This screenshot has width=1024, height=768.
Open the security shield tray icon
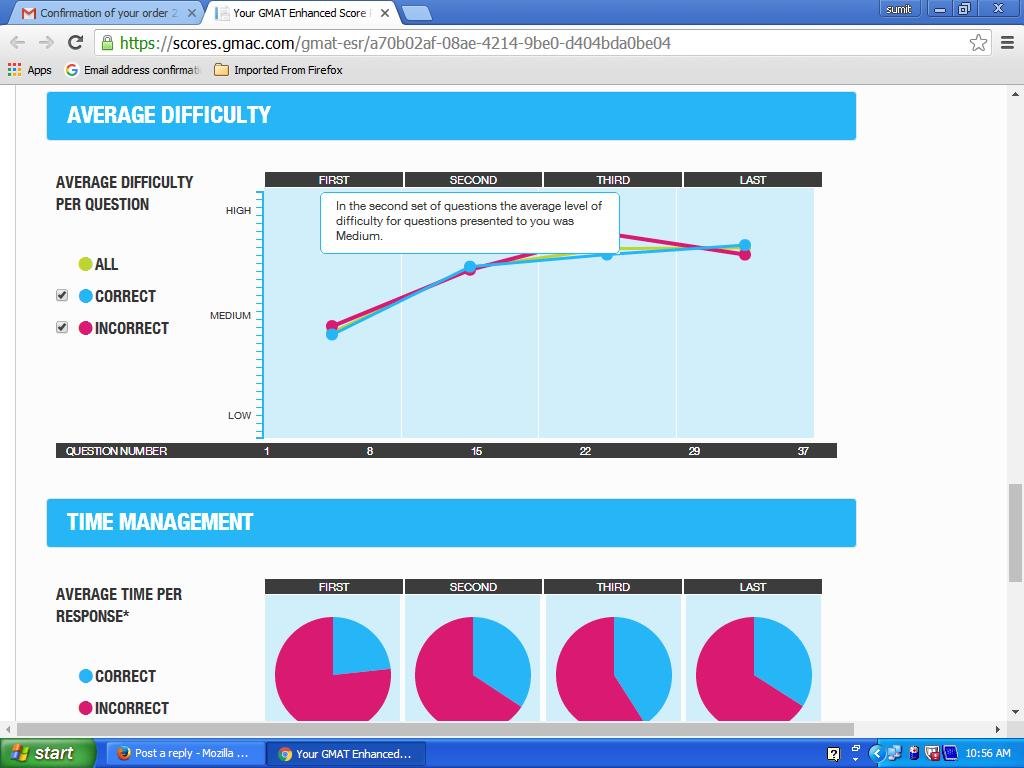click(x=932, y=753)
